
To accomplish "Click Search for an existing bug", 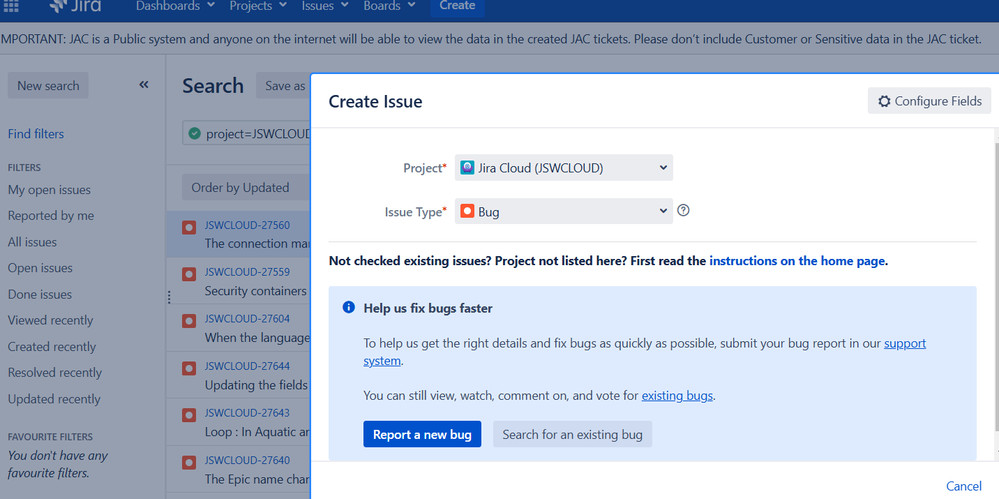I will [x=572, y=435].
